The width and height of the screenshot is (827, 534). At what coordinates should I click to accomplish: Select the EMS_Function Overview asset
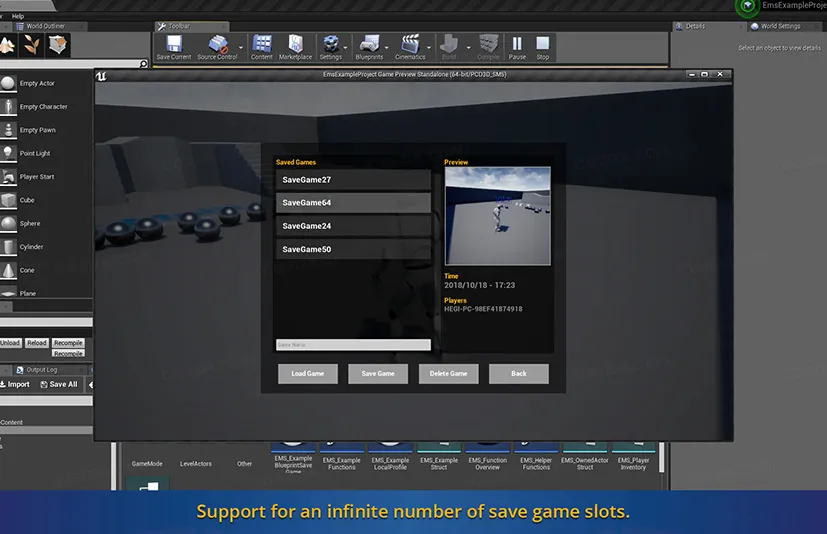[x=487, y=458]
